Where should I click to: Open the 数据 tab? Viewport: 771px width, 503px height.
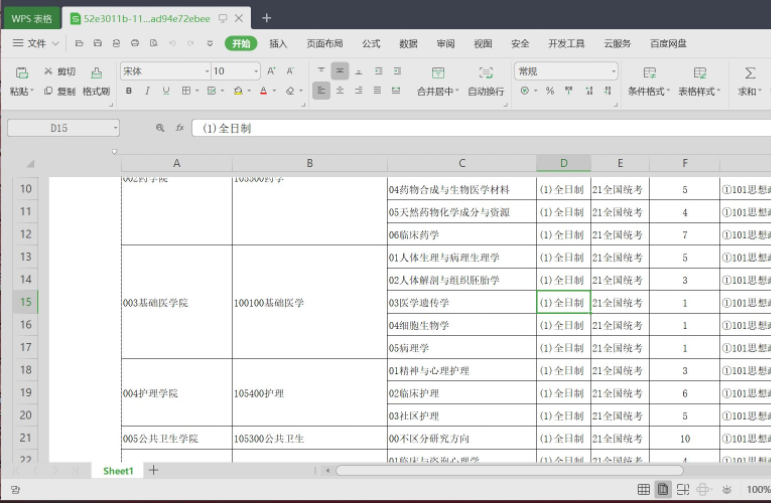[408, 43]
